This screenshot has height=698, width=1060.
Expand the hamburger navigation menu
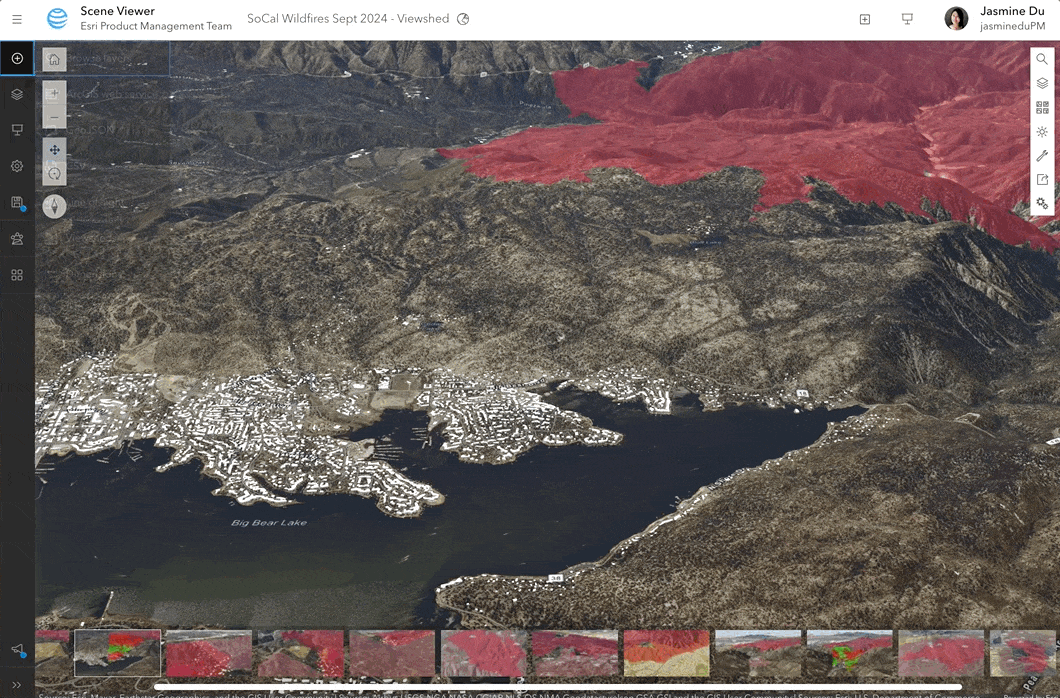pyautogui.click(x=16, y=18)
